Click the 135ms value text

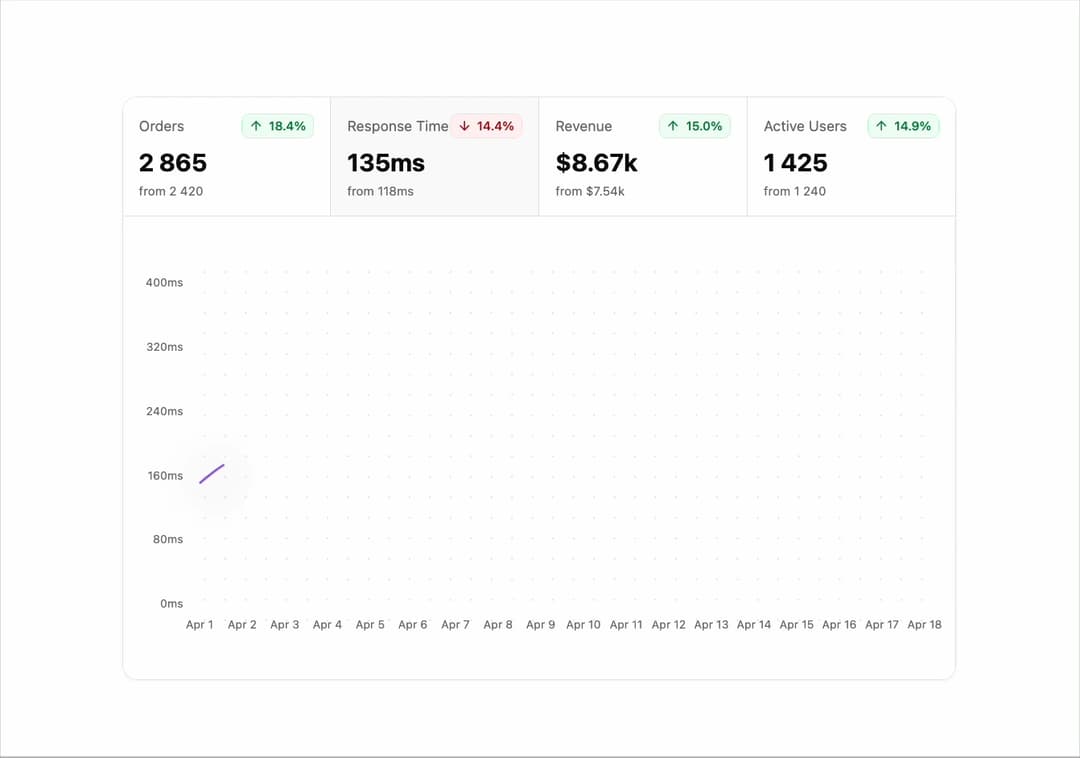386,163
